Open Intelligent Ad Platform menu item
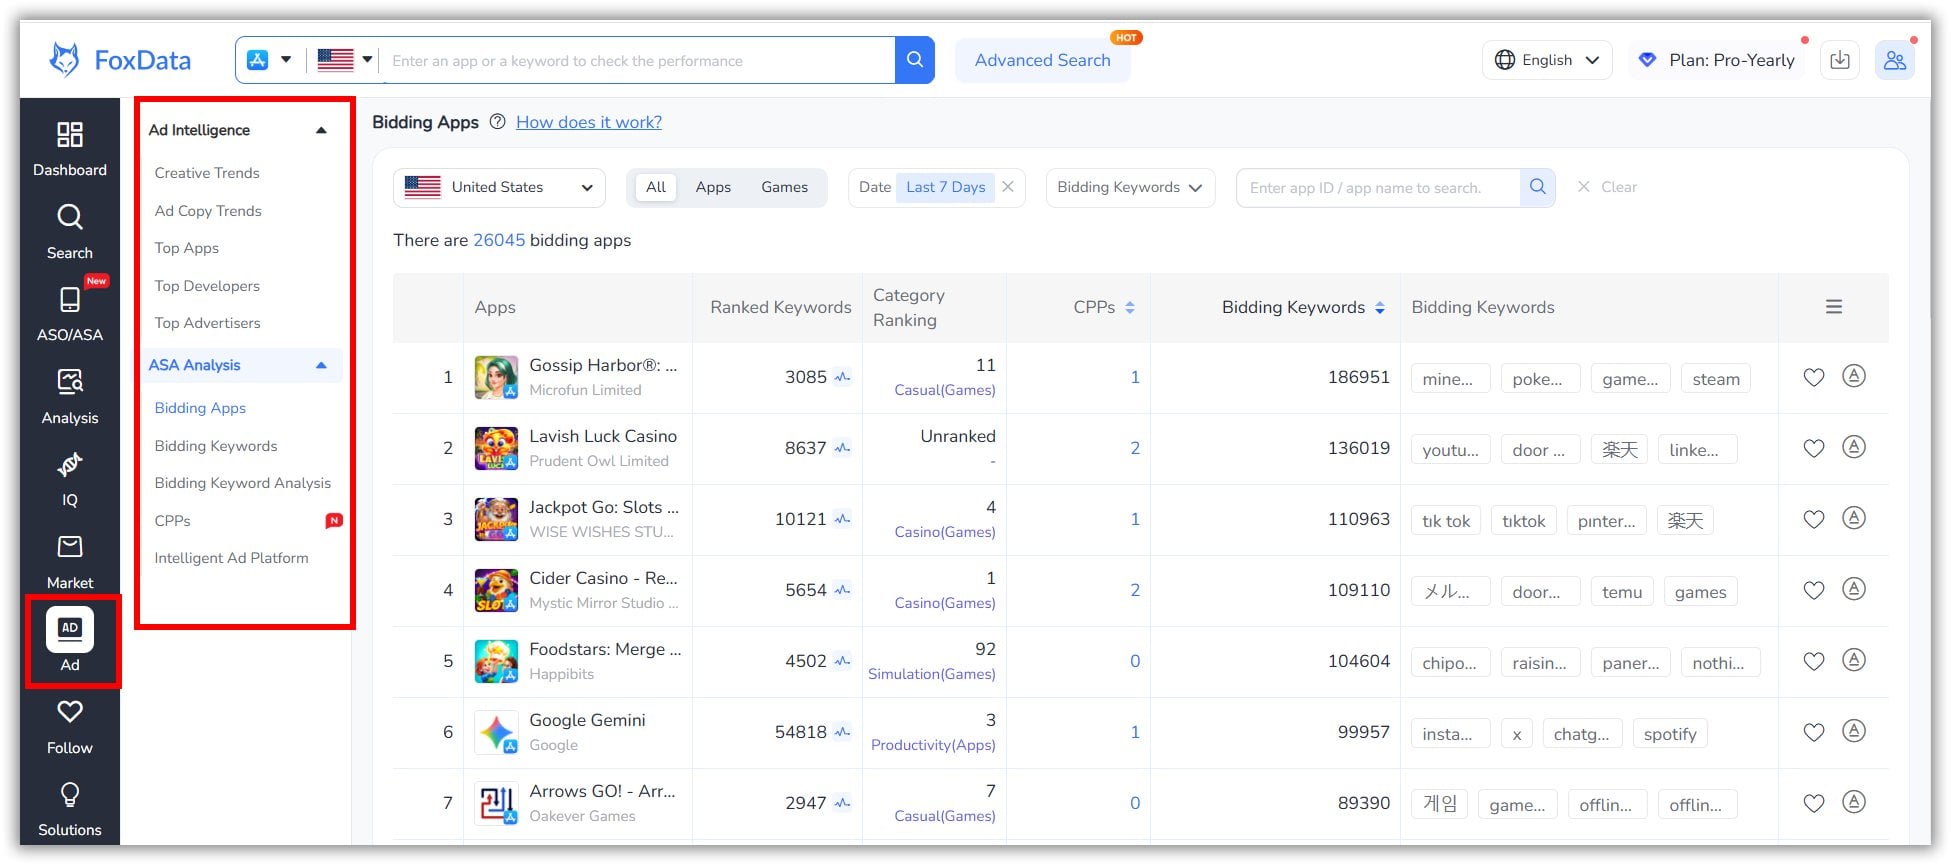This screenshot has height=865, width=1951. coord(232,558)
